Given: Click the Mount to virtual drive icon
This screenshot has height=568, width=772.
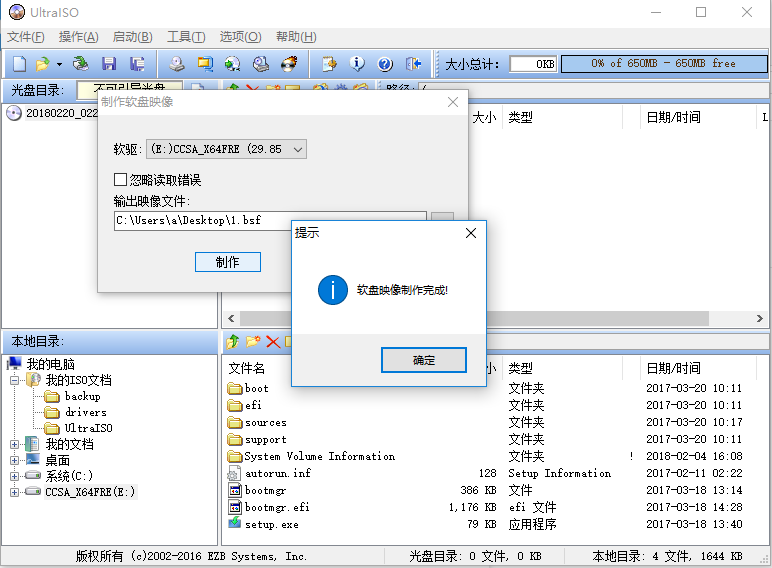Looking at the screenshot, I should tap(261, 64).
